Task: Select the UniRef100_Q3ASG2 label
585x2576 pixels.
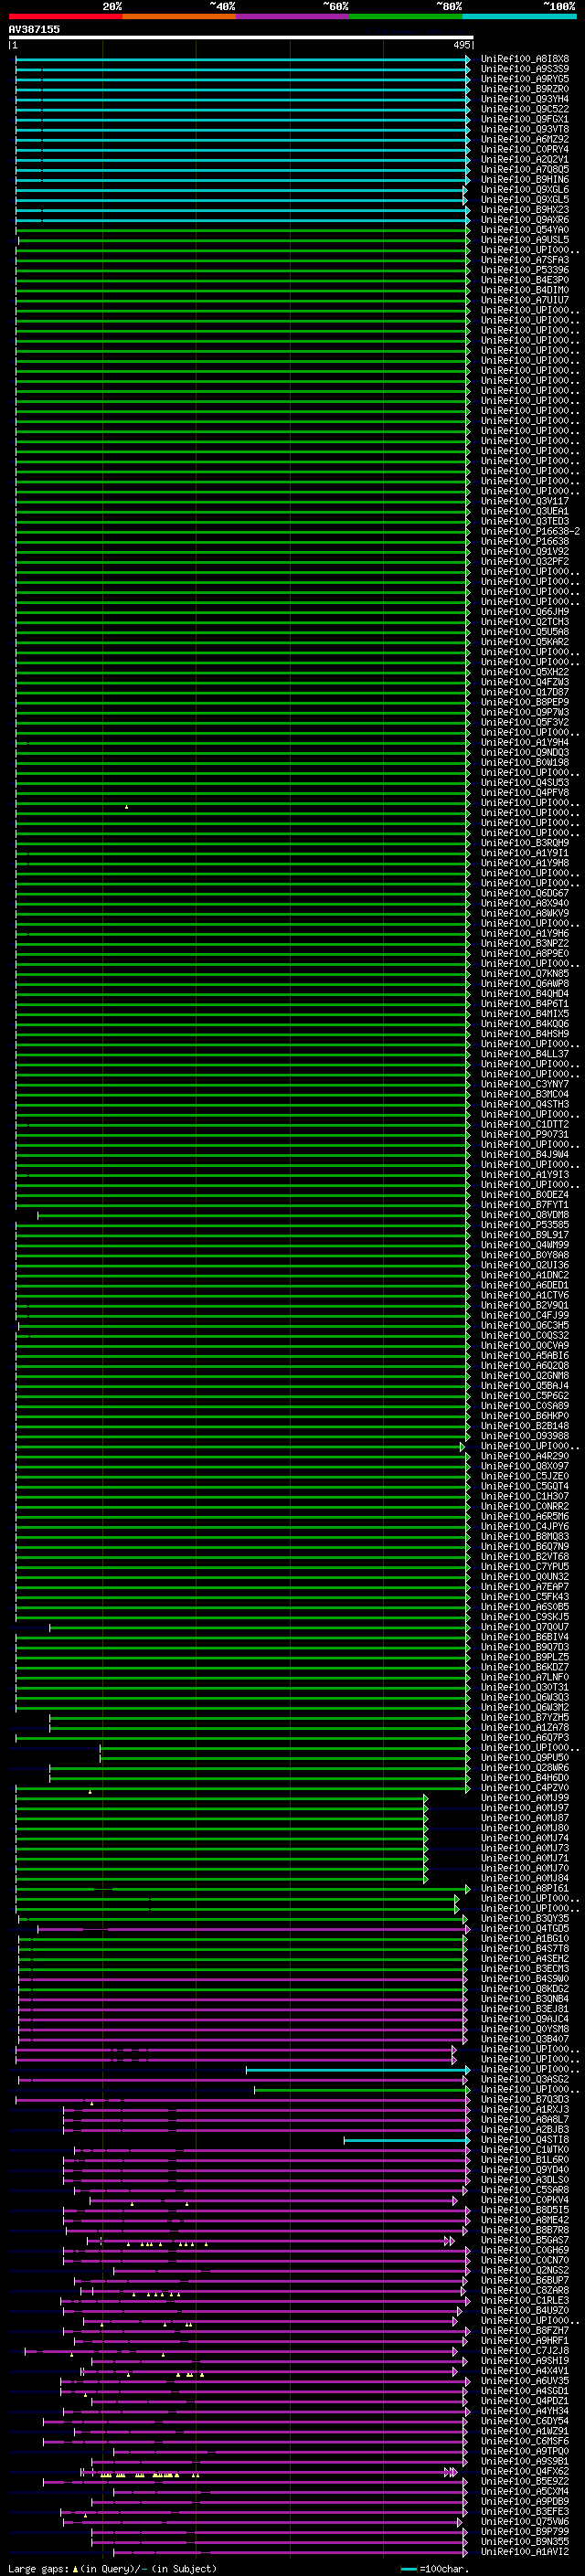Action: click(x=525, y=2079)
